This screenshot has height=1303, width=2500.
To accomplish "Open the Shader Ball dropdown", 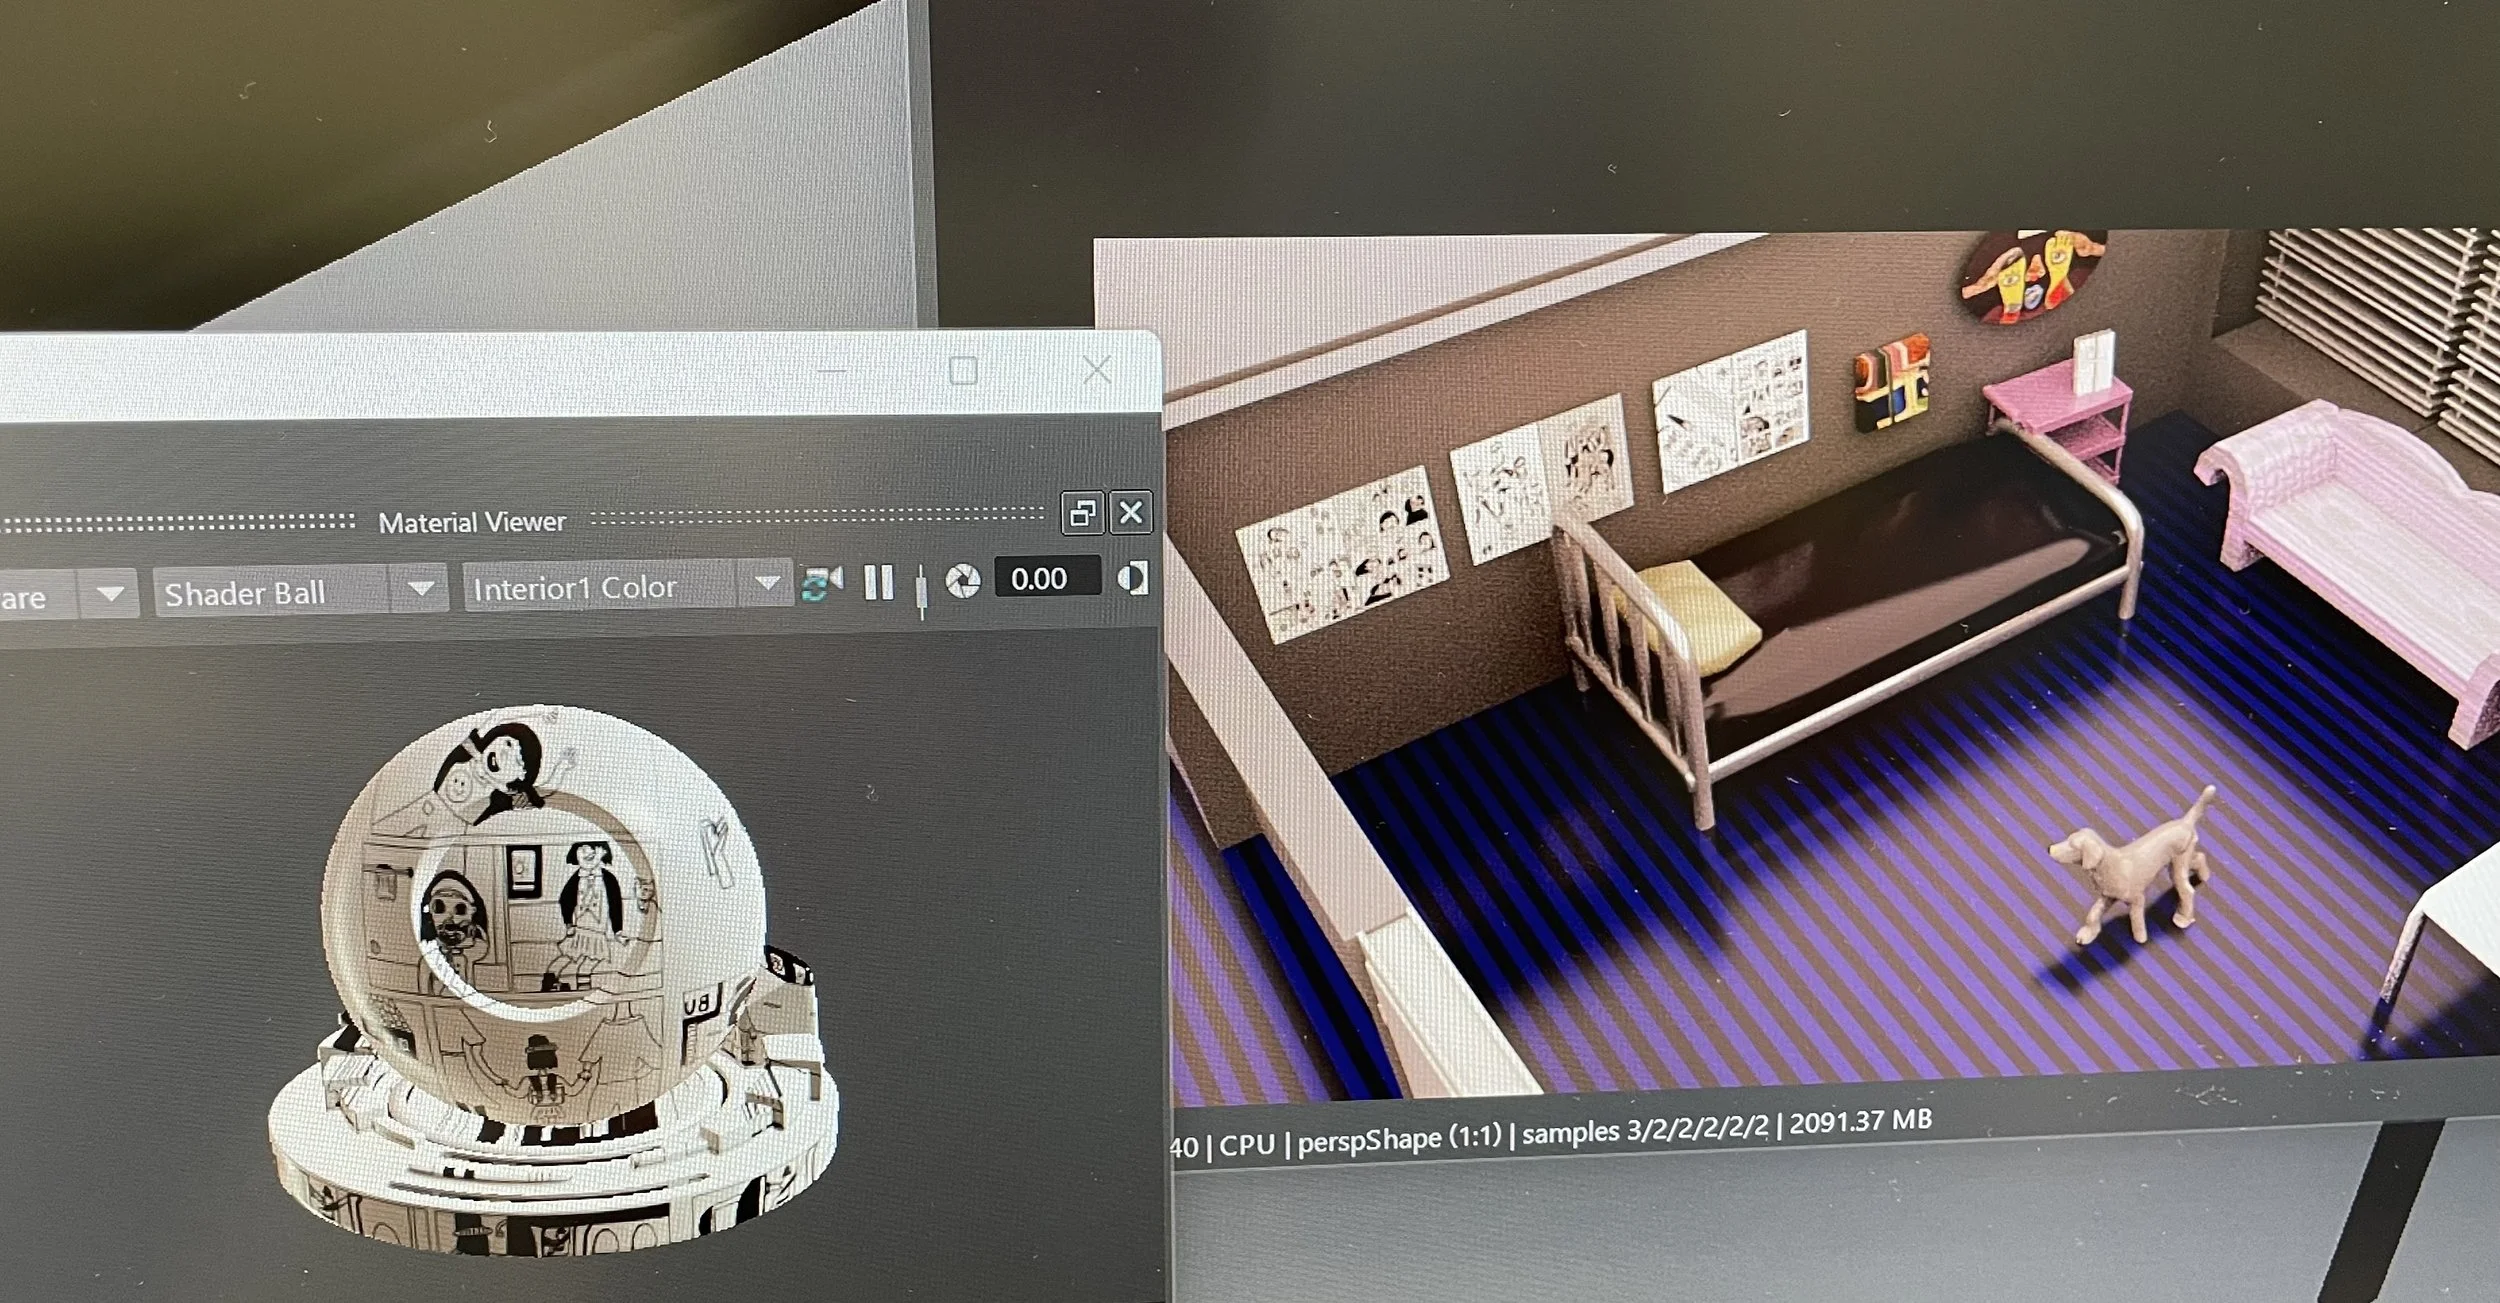I will tap(421, 589).
